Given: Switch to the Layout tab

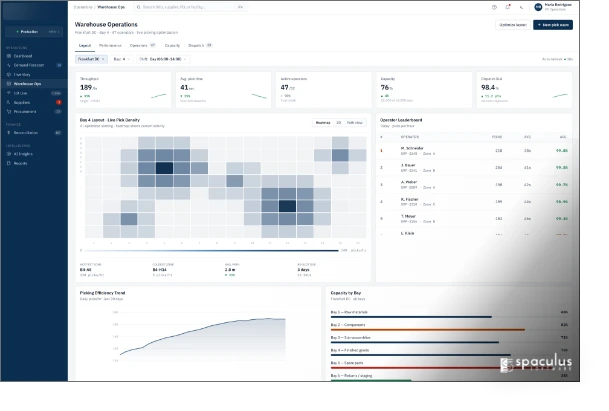Looking at the screenshot, I should point(85,45).
